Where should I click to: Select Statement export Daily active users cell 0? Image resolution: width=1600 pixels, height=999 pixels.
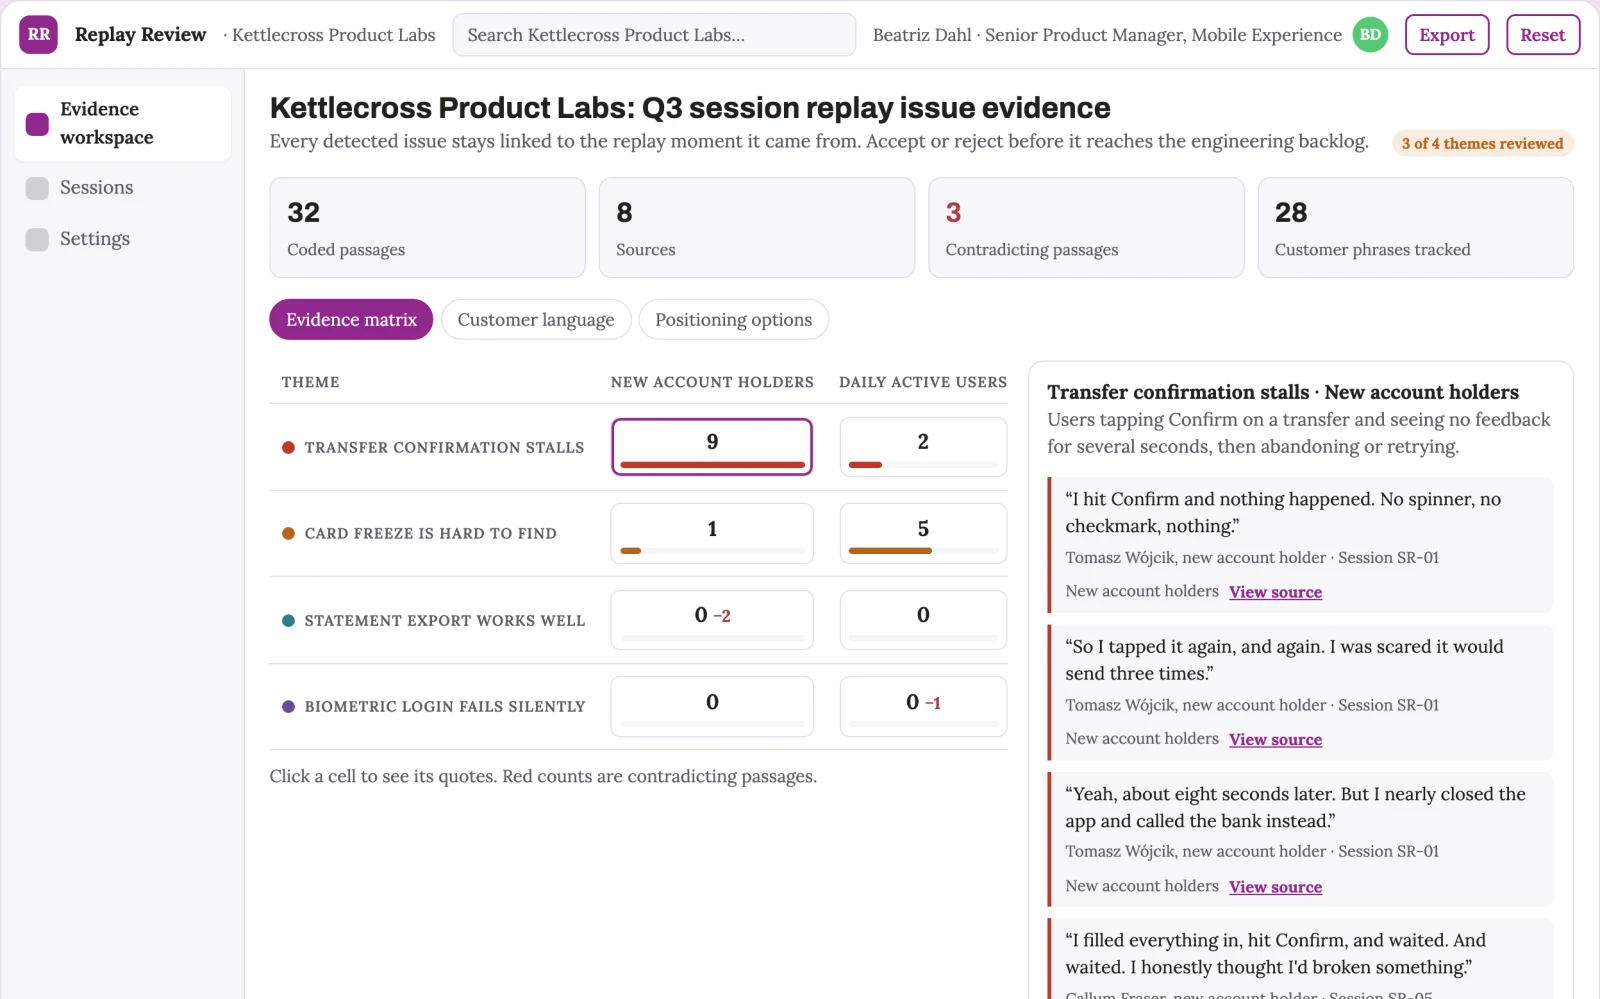coord(923,620)
